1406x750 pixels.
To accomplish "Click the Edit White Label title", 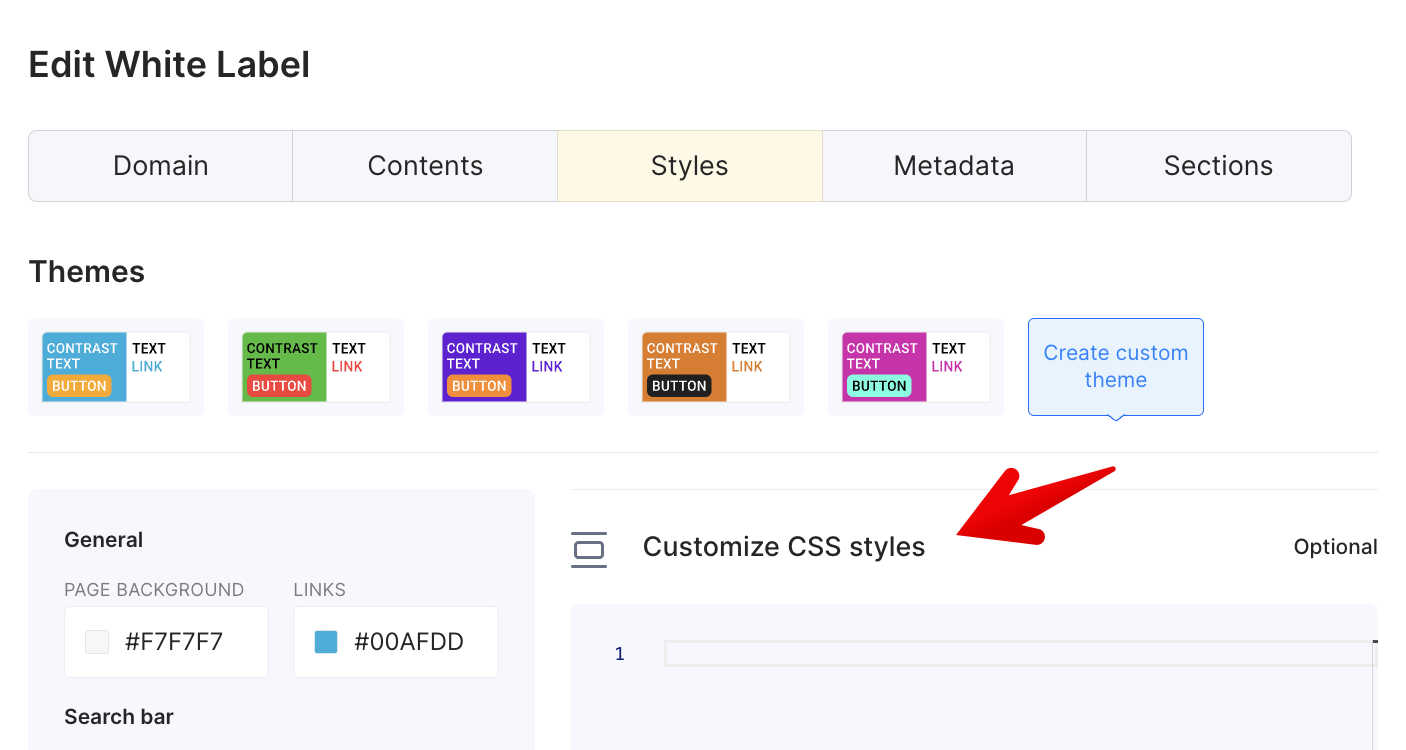I will pyautogui.click(x=169, y=65).
